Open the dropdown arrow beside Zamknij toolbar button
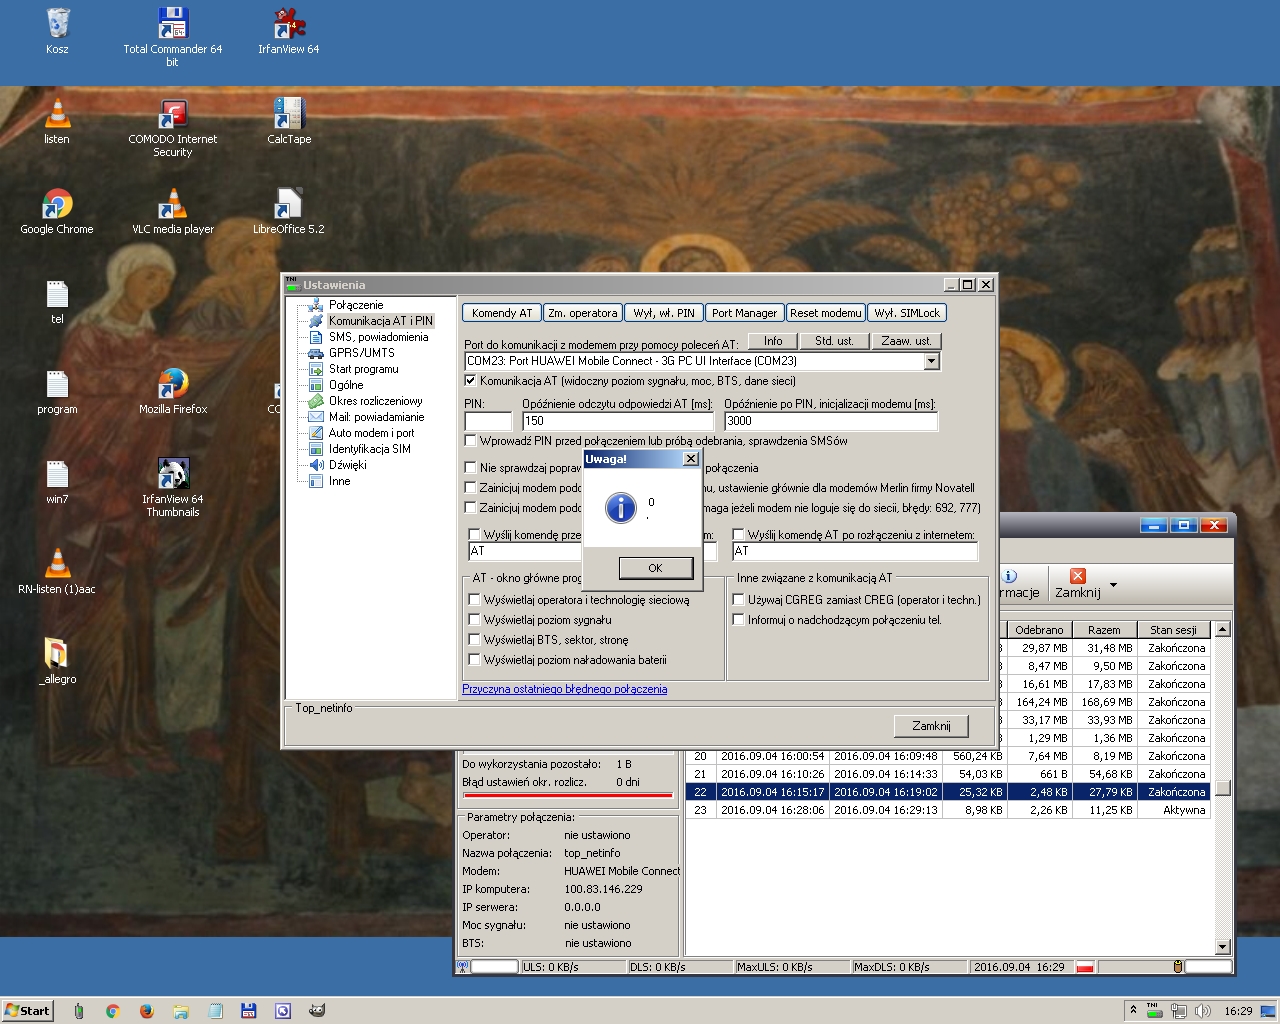 1113,585
